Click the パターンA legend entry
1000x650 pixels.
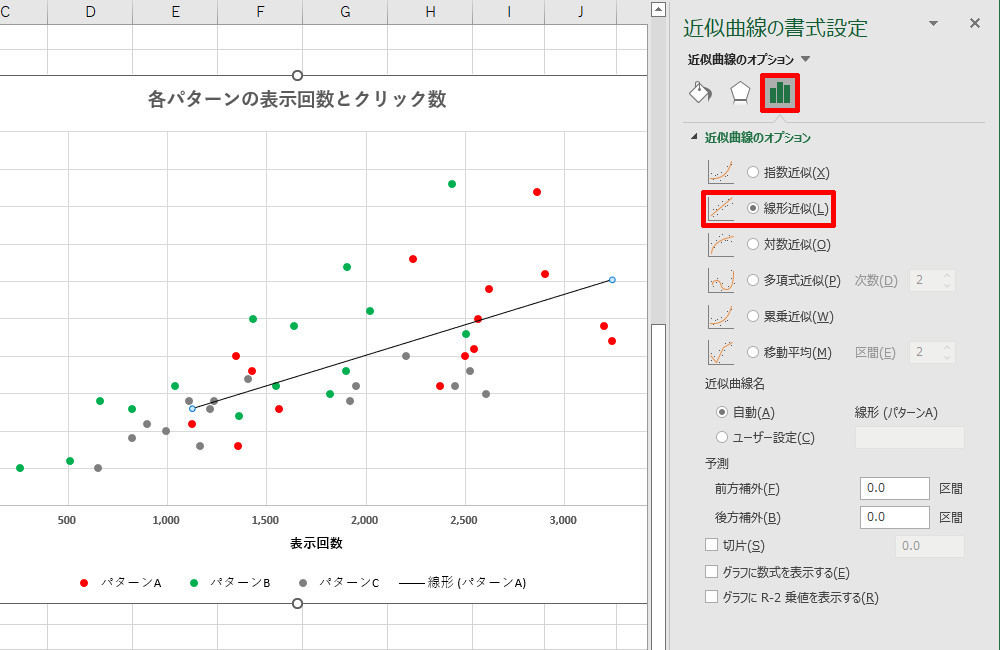point(121,582)
